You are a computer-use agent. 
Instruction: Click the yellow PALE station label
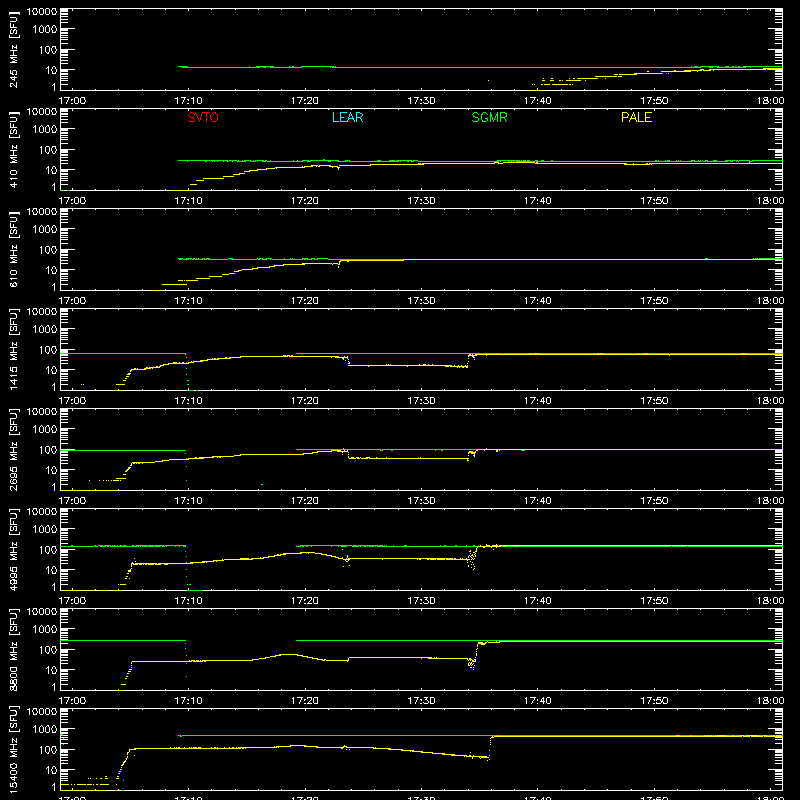coord(636,117)
